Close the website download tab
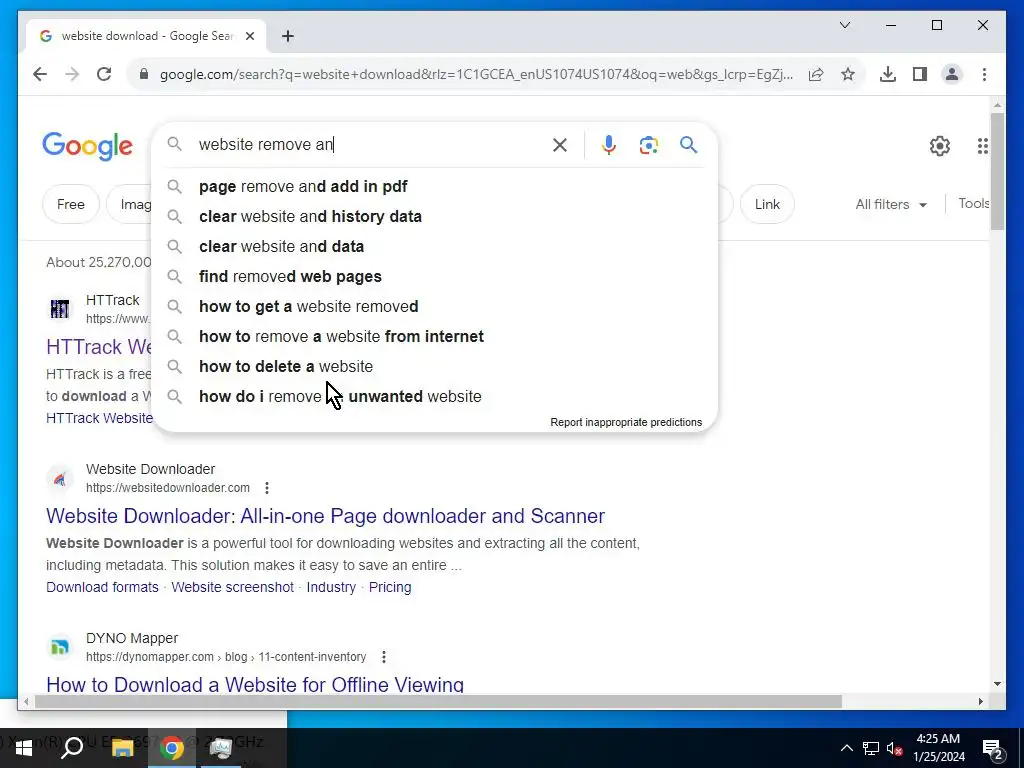 pyautogui.click(x=249, y=36)
